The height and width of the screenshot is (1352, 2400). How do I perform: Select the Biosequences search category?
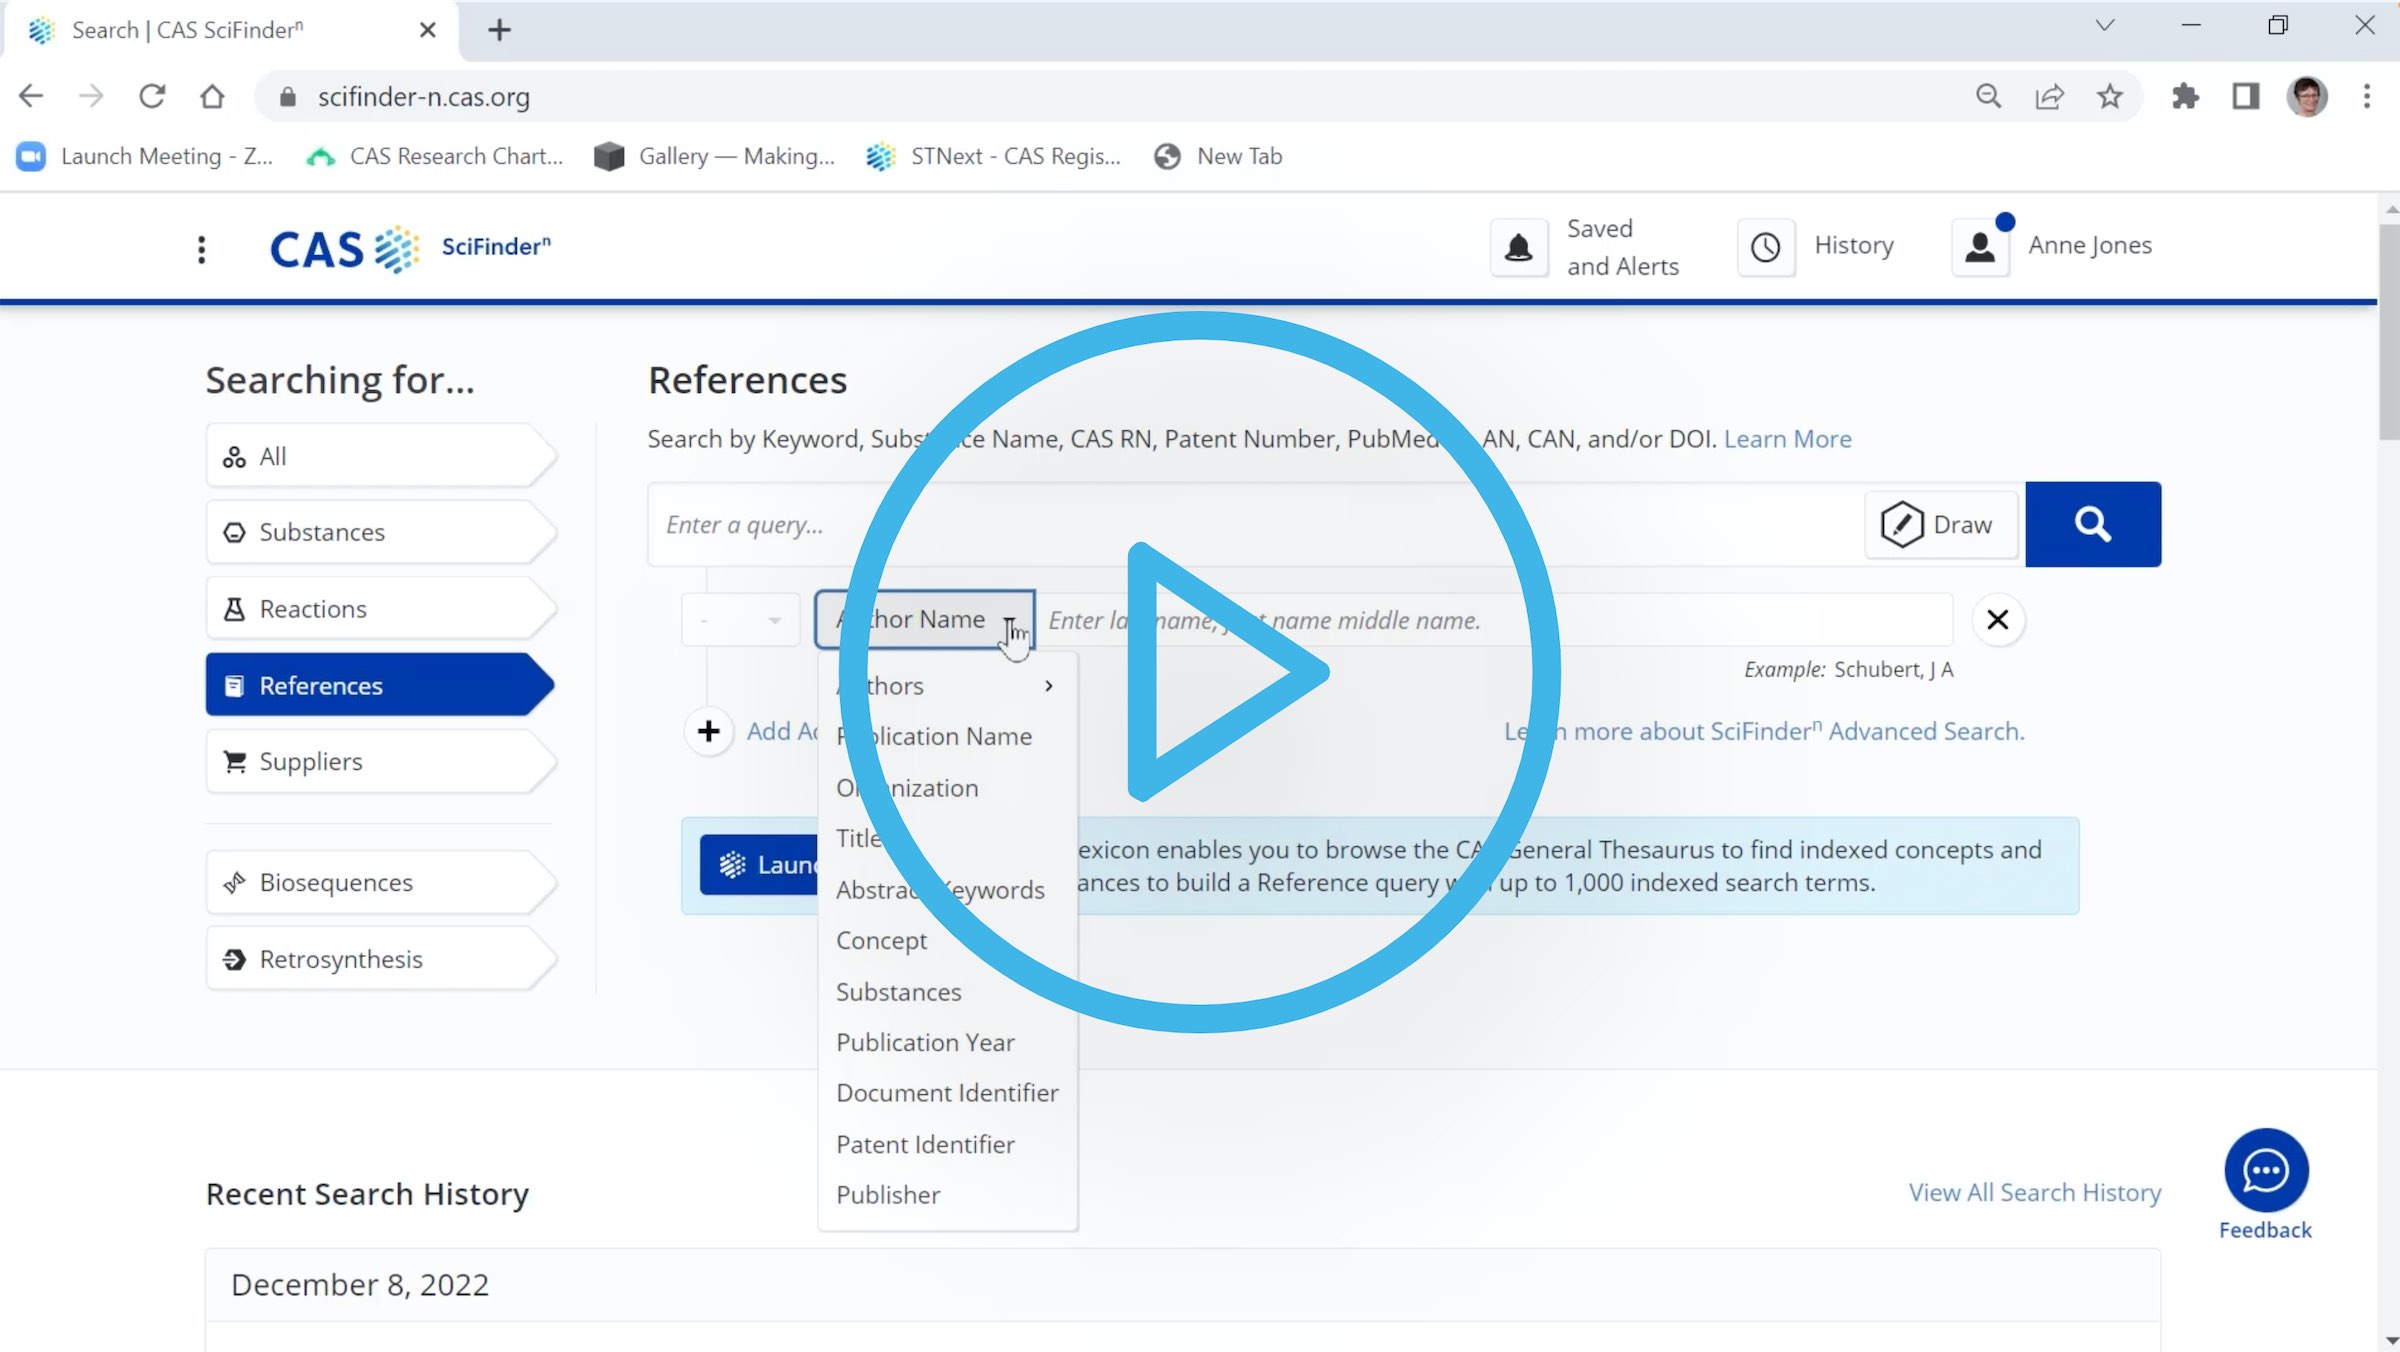click(380, 882)
